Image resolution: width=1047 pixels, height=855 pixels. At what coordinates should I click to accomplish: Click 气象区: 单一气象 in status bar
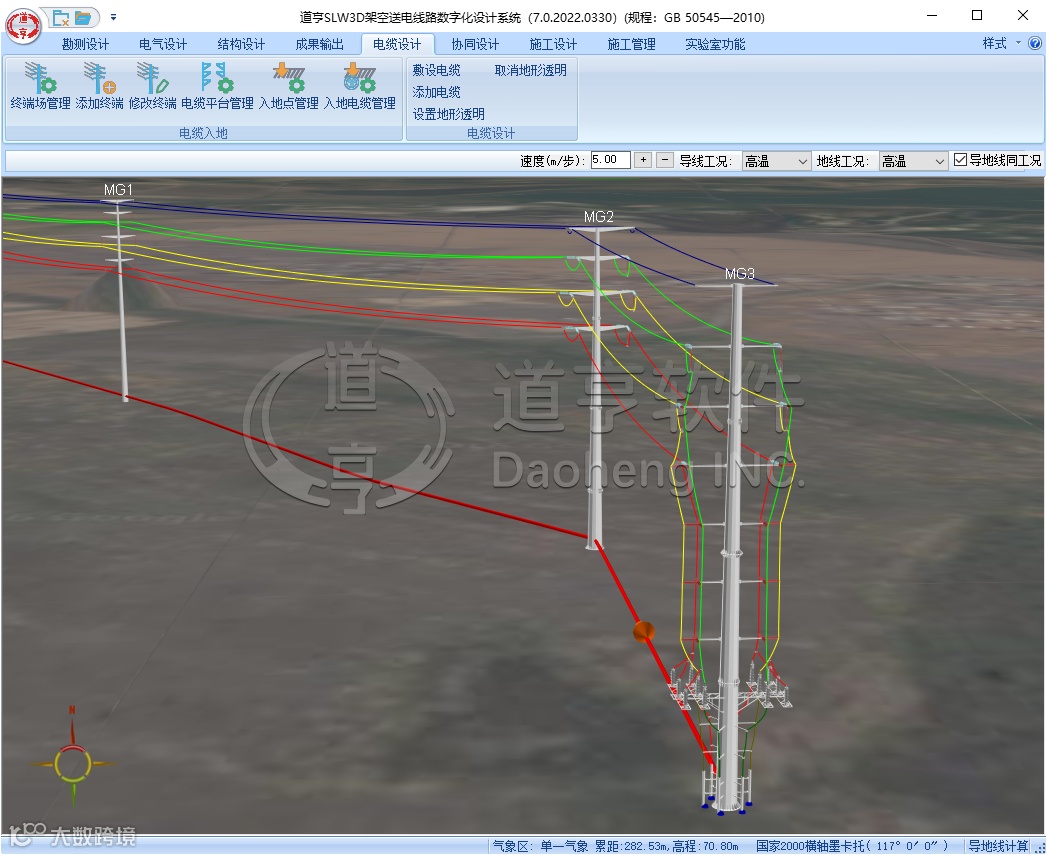540,846
